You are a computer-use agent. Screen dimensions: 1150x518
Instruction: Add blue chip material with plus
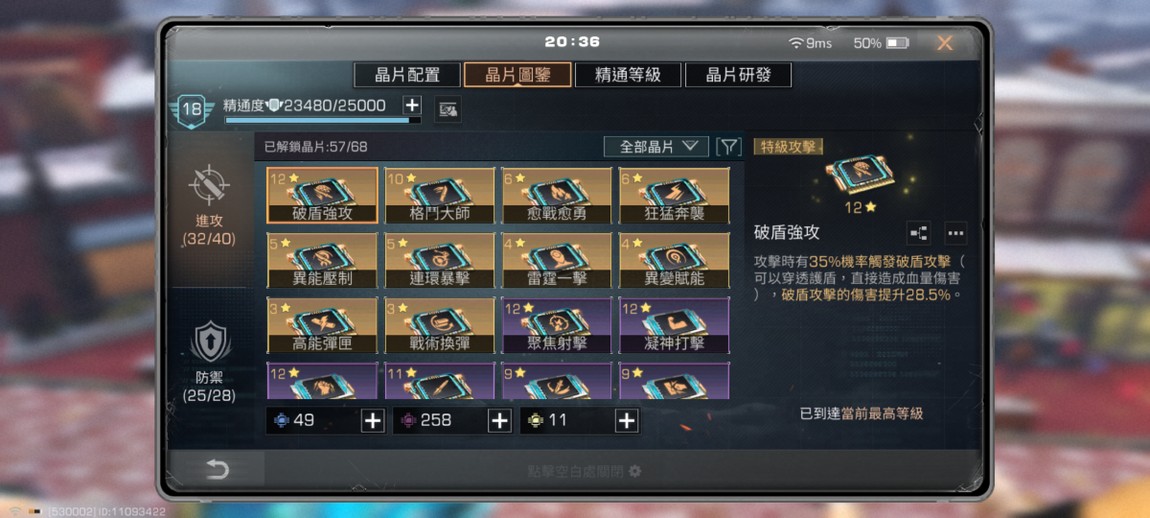(373, 420)
